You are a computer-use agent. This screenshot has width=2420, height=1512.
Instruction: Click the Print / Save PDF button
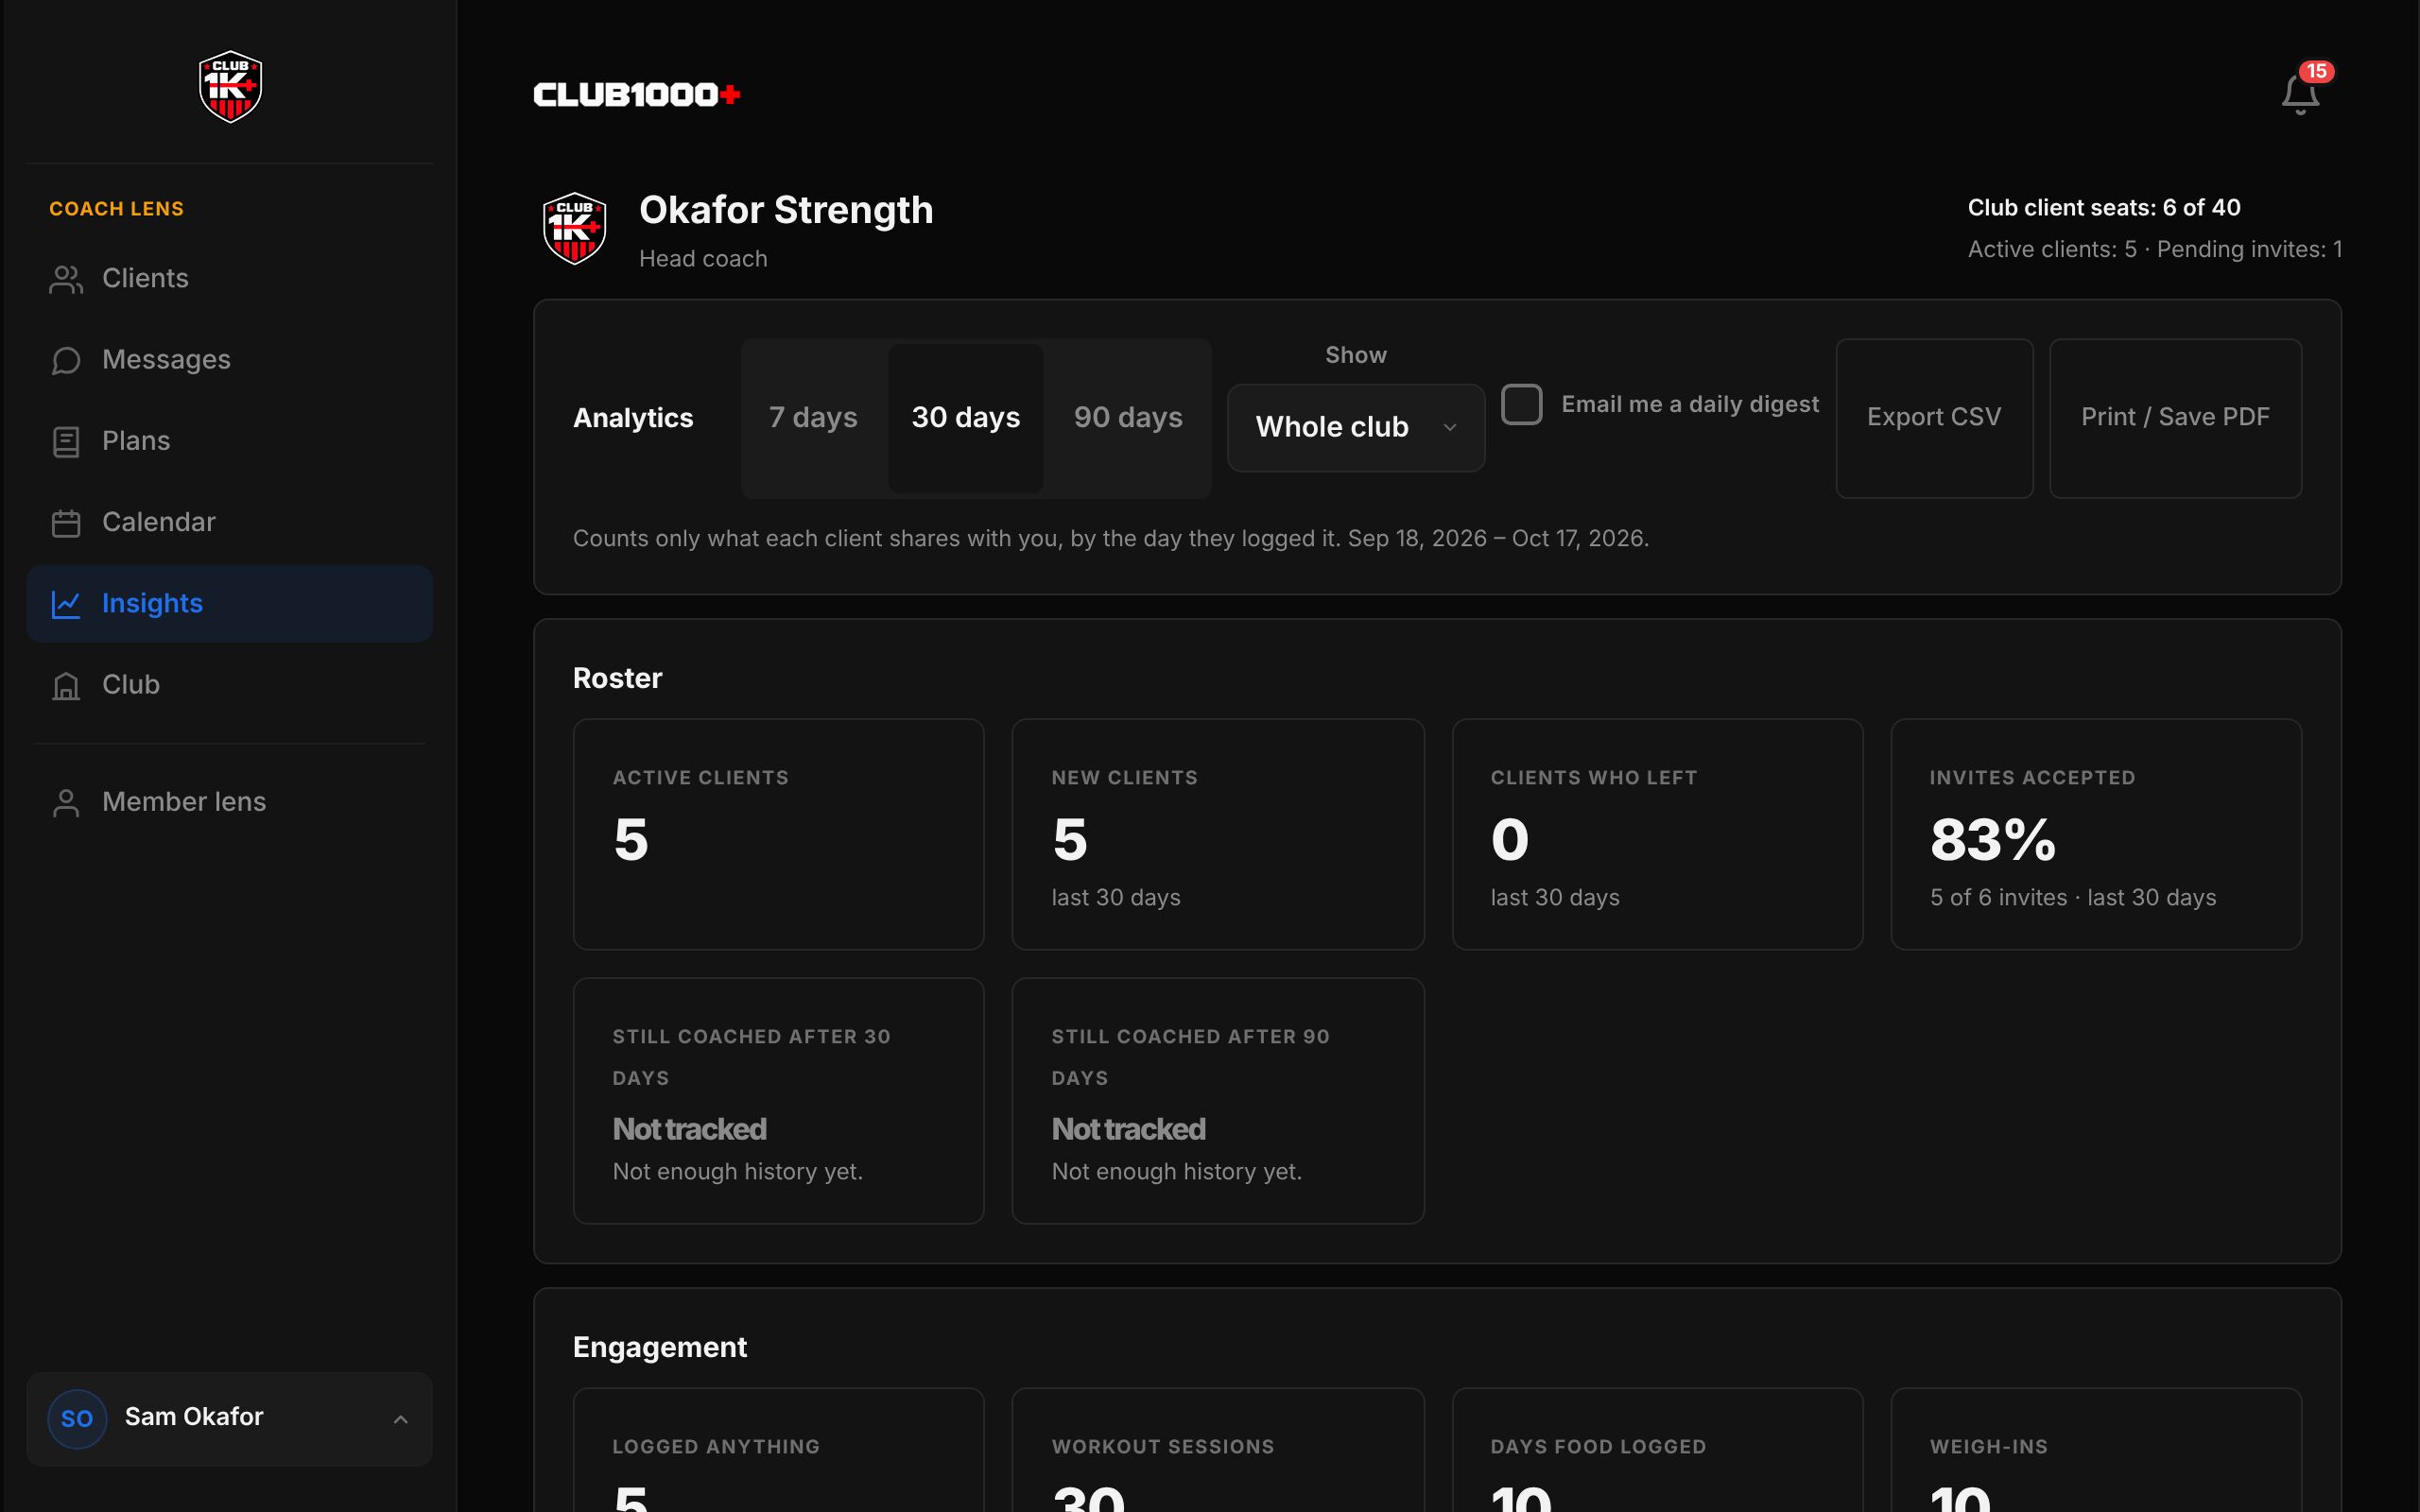tap(2175, 418)
